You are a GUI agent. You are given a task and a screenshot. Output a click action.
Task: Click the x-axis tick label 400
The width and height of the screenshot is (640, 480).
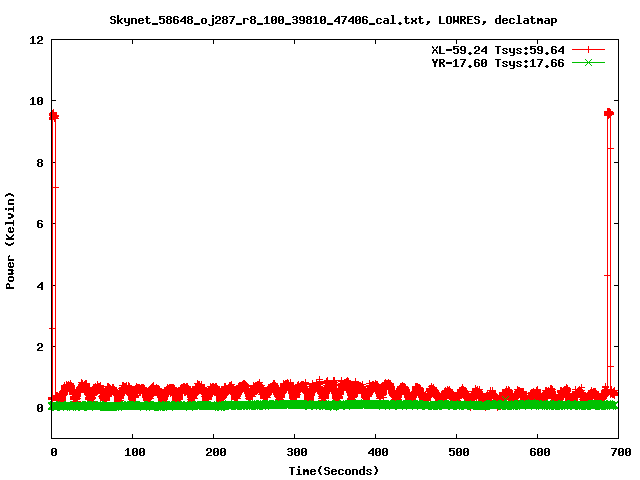pyautogui.click(x=378, y=452)
